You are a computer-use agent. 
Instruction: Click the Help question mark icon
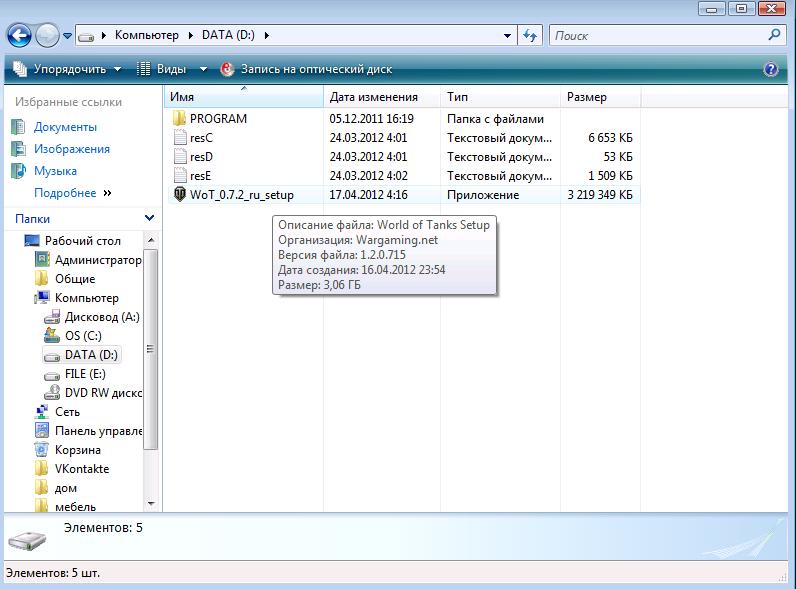[770, 69]
